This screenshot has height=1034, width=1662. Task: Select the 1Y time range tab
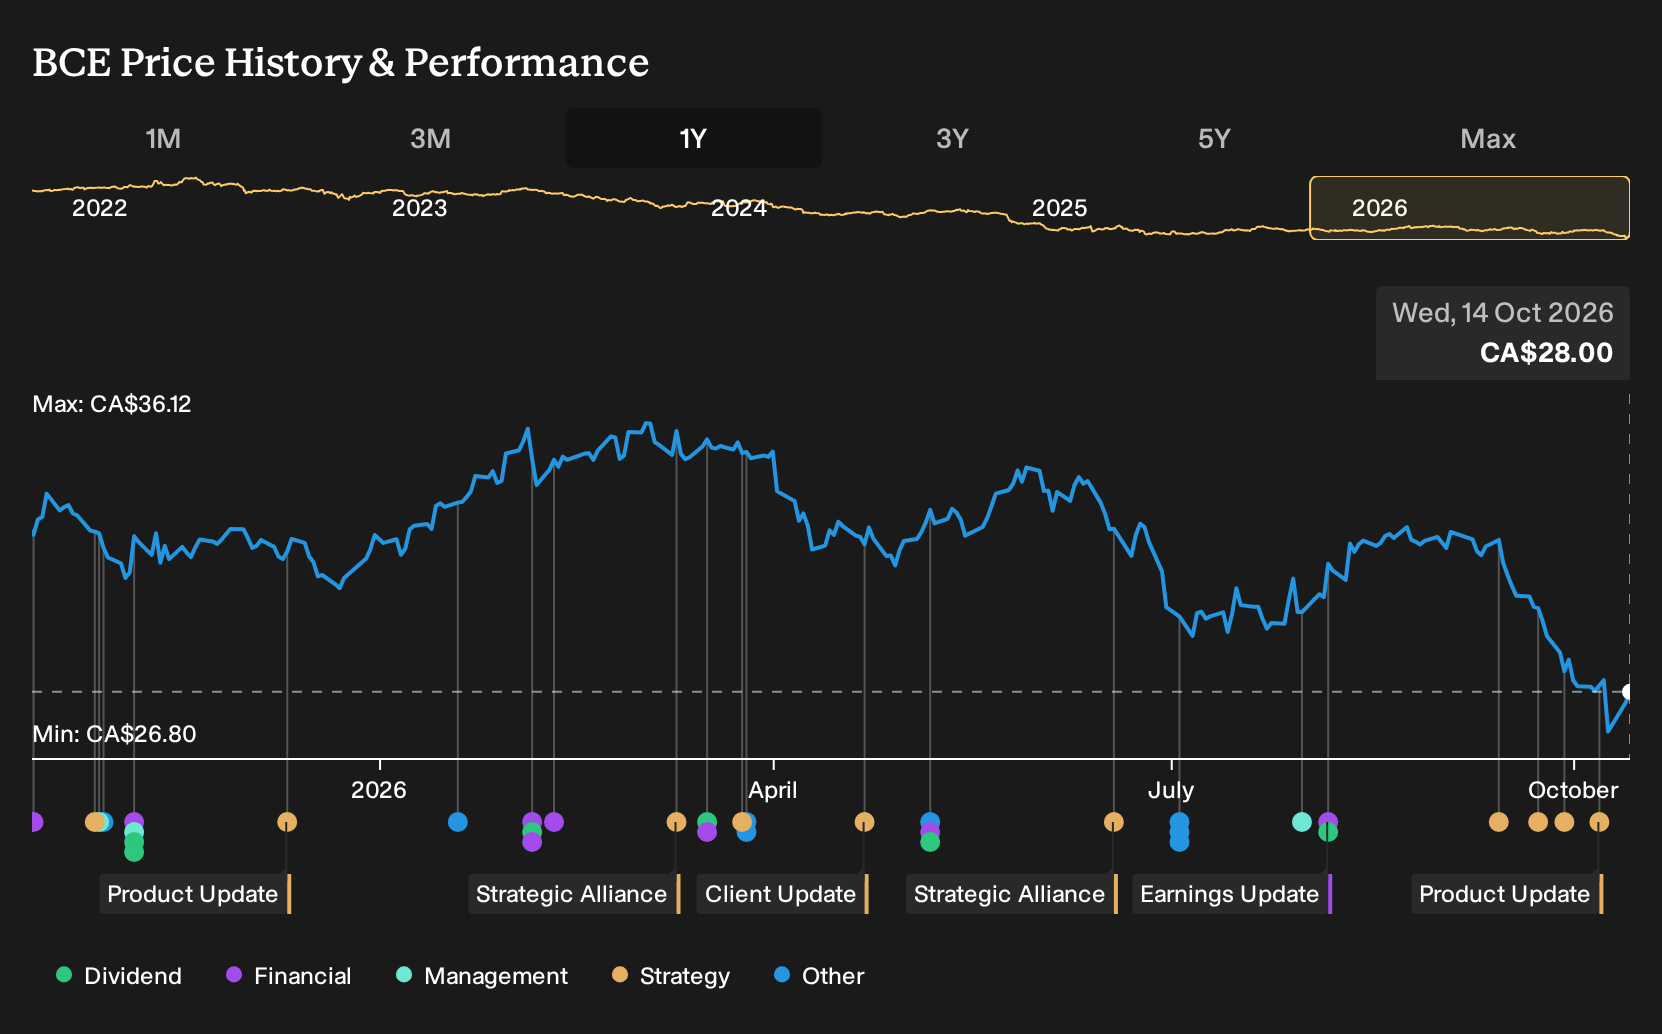coord(694,138)
